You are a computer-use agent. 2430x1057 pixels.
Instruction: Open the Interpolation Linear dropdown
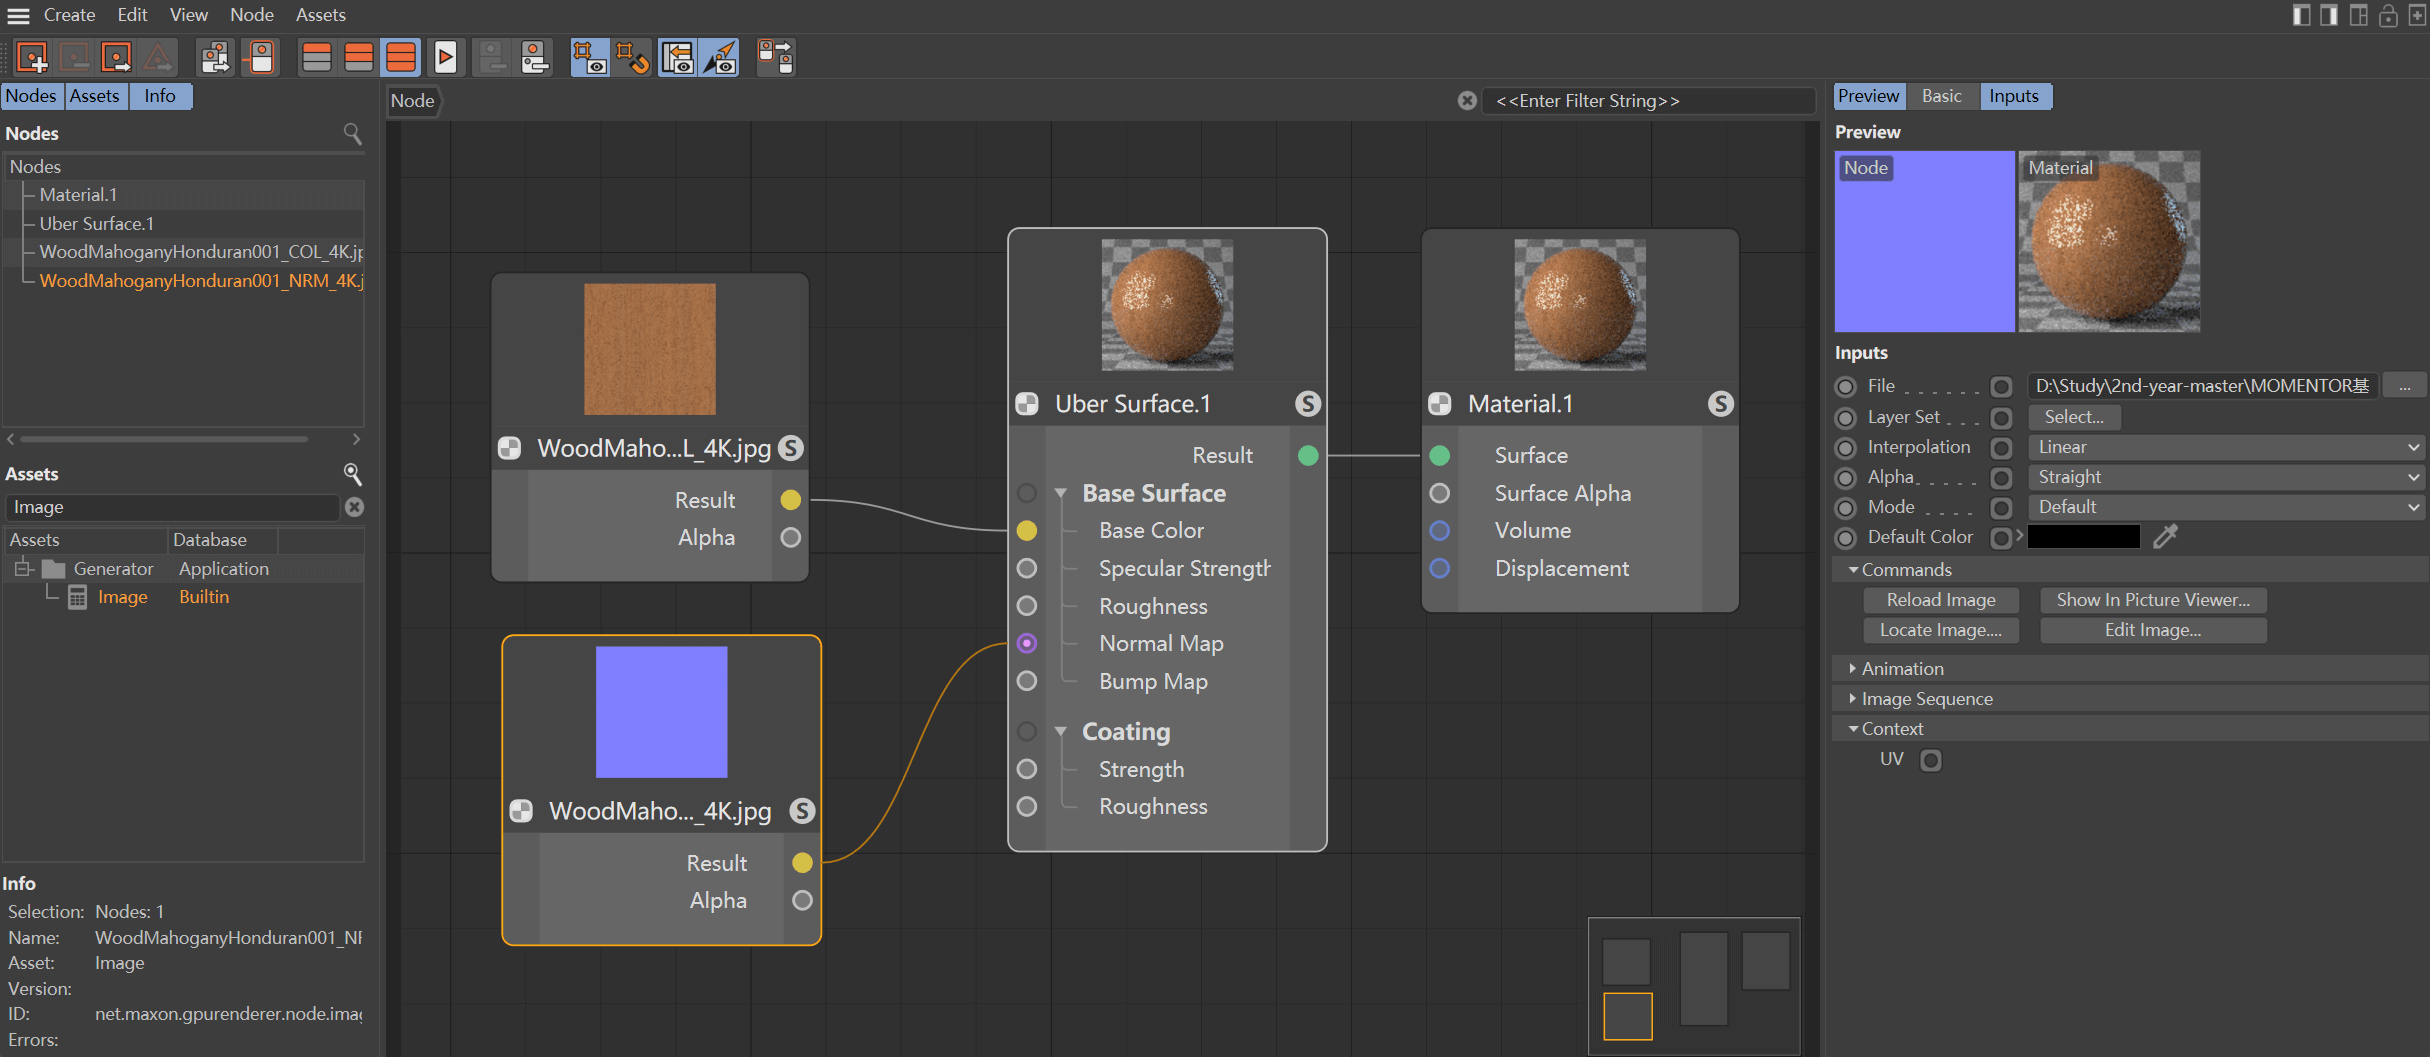point(2226,447)
